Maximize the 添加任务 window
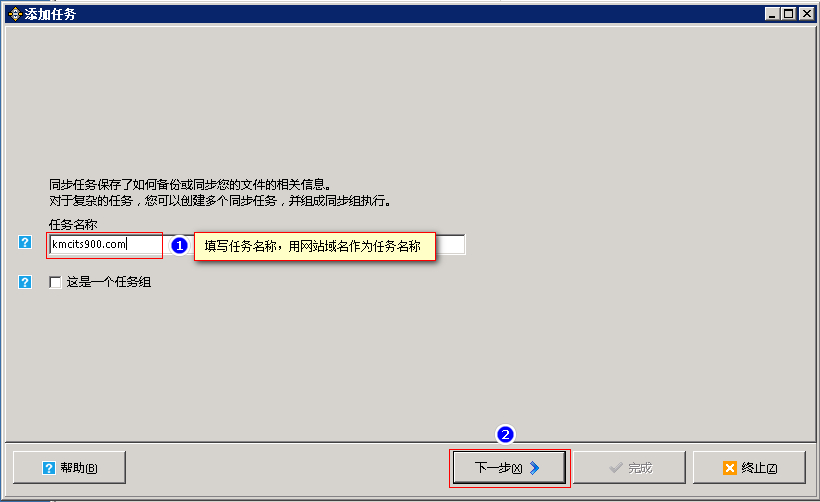Screen dimensions: 820x502 (789, 14)
